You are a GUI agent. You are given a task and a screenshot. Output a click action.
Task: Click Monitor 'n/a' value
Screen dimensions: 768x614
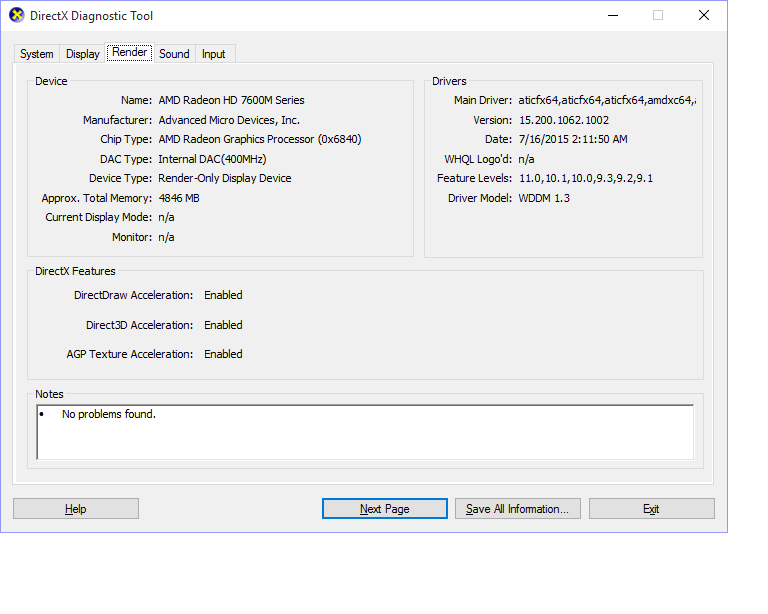tap(166, 237)
